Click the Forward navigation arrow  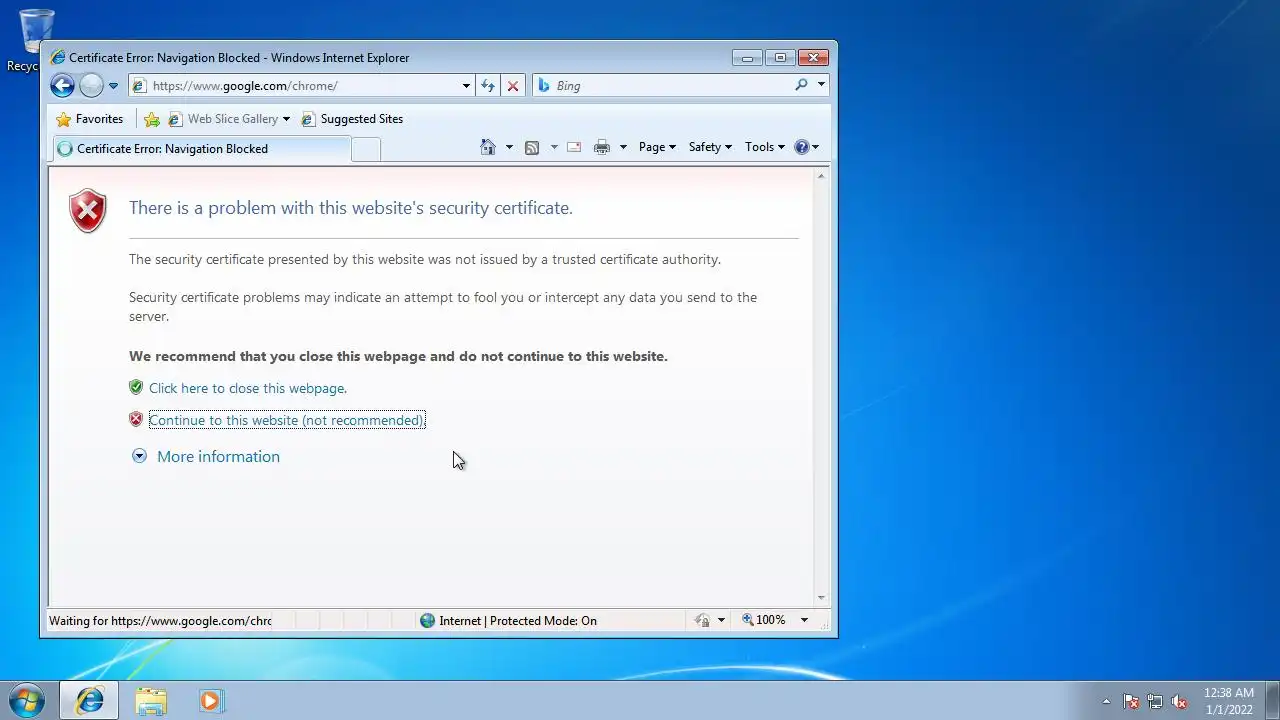click(x=91, y=86)
